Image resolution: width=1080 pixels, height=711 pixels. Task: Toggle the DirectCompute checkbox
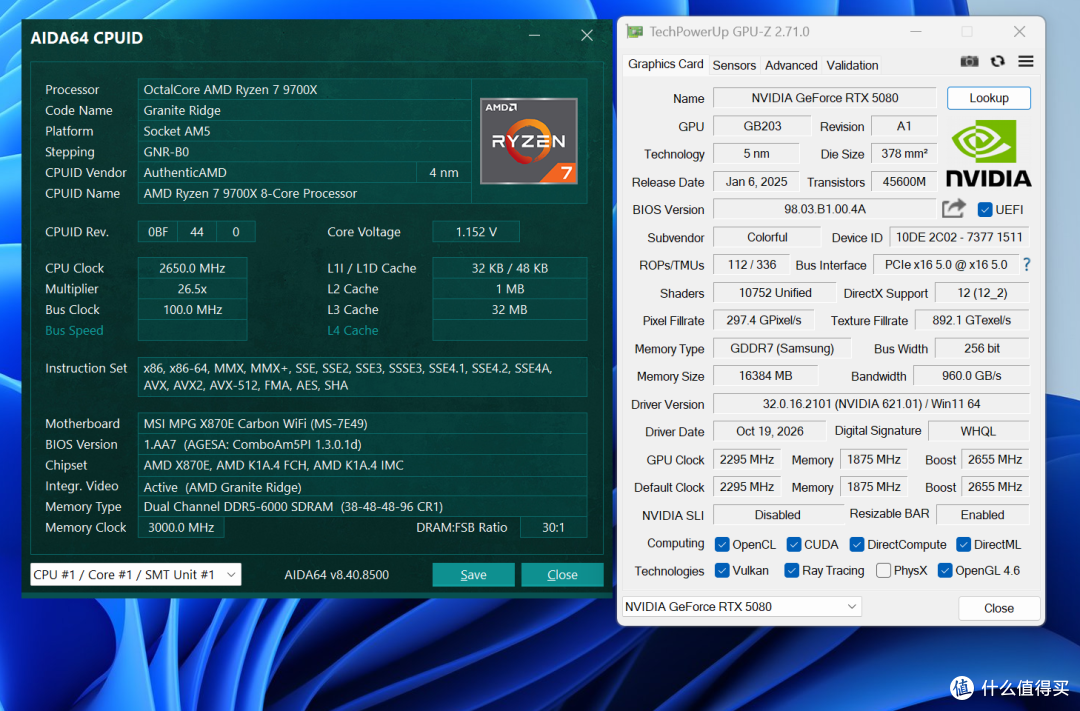[x=857, y=544]
